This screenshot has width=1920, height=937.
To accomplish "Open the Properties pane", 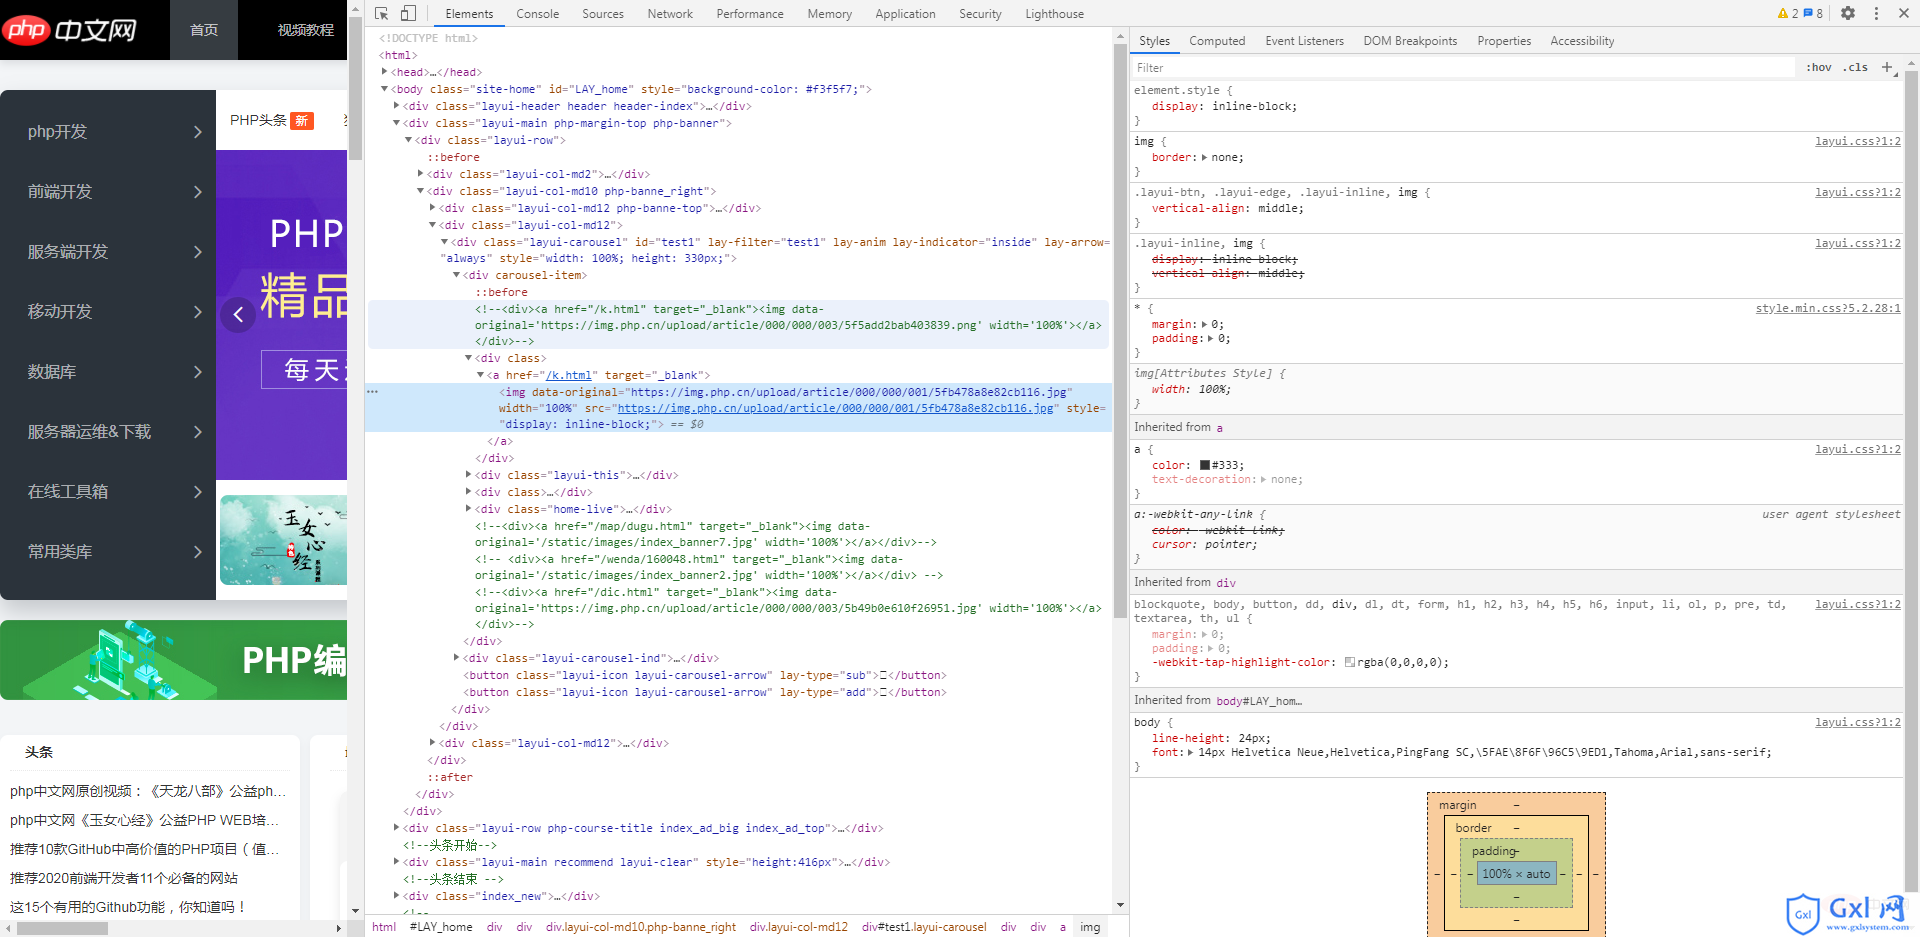I will (1503, 41).
